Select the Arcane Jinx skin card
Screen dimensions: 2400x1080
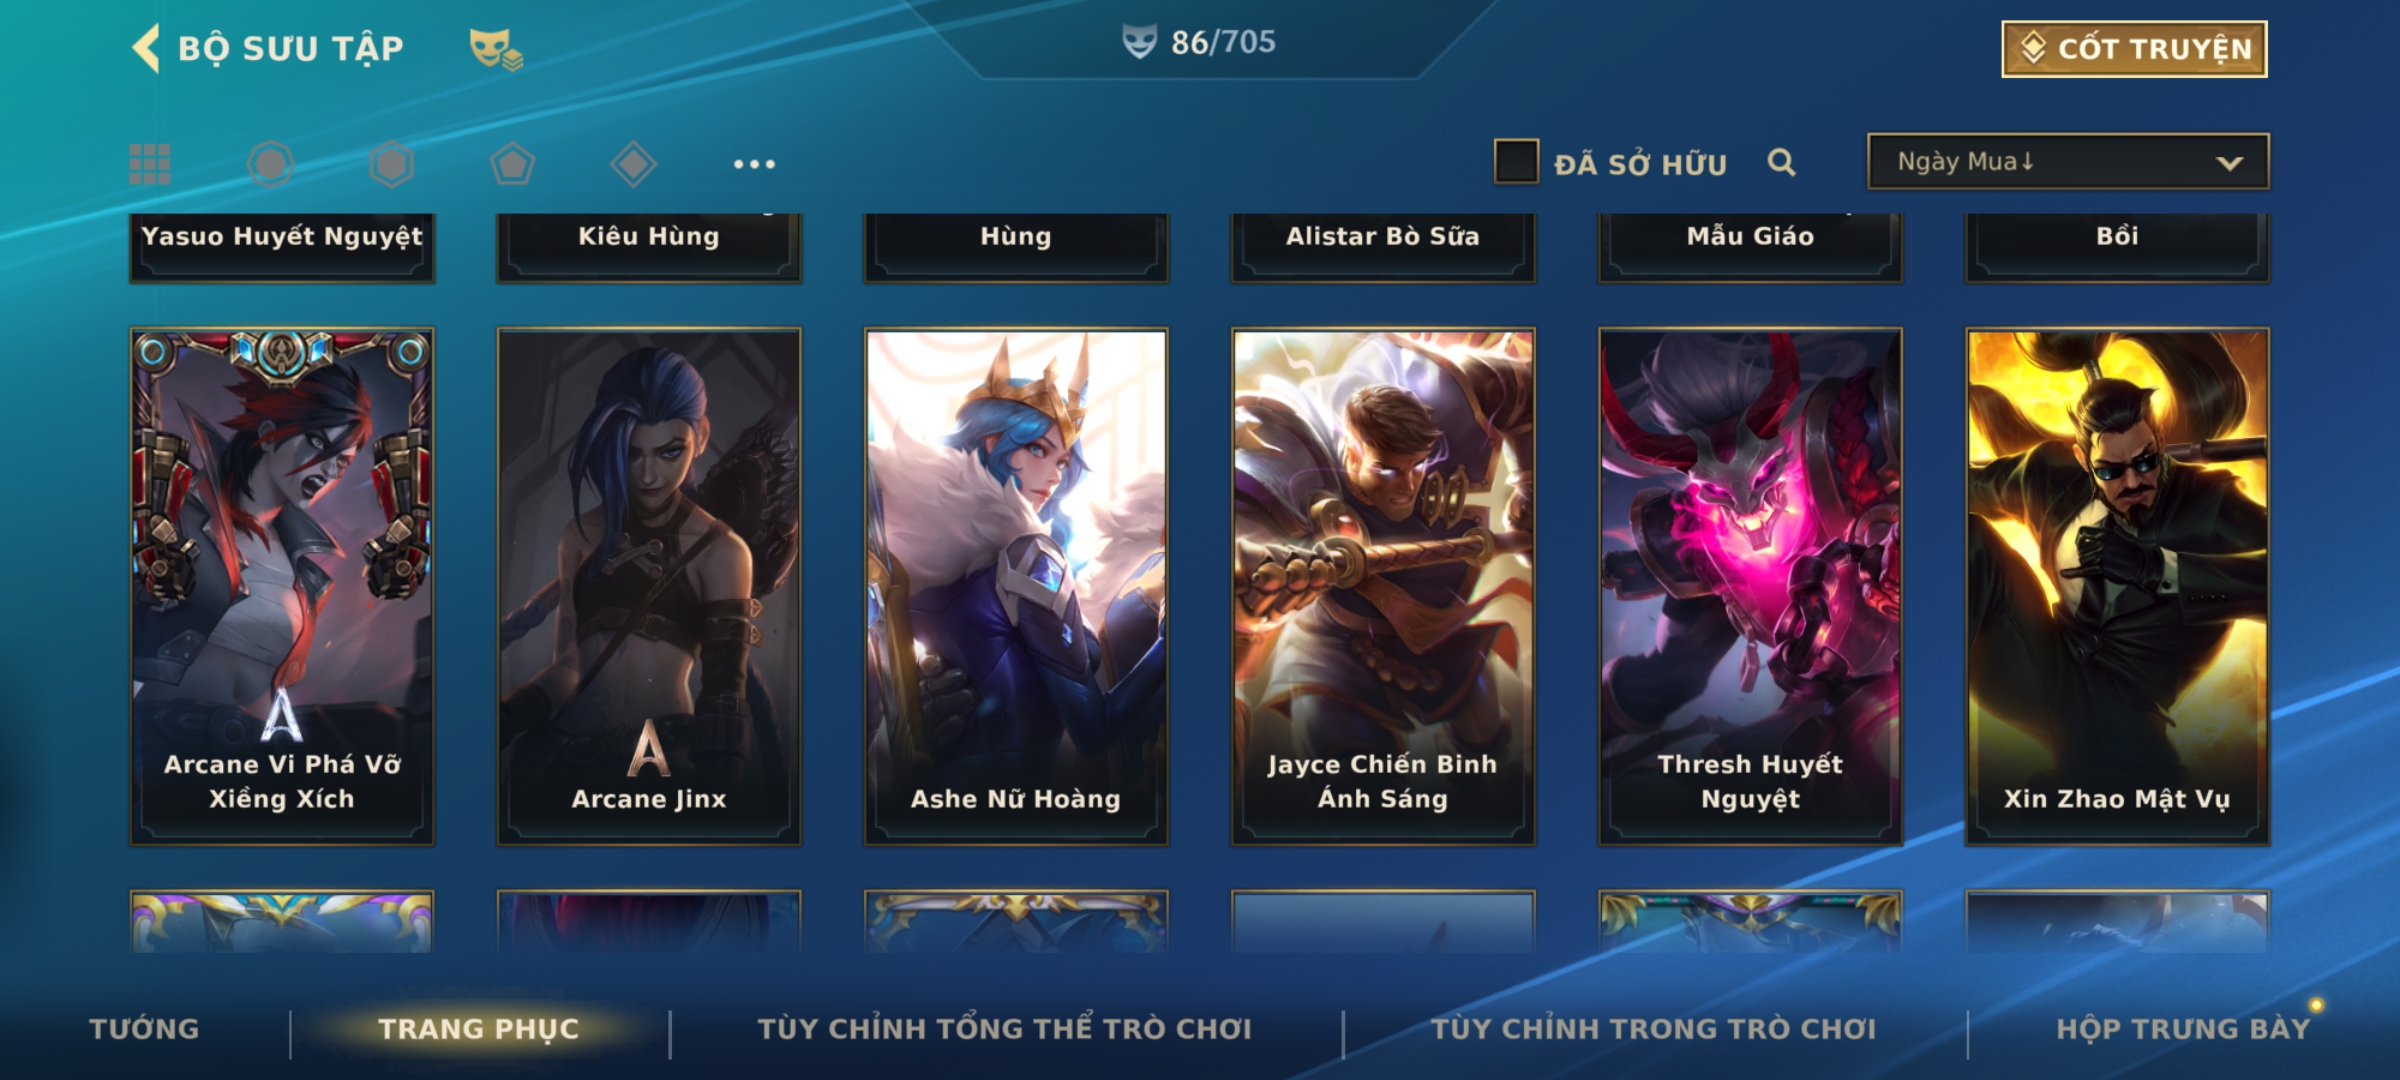click(x=649, y=587)
